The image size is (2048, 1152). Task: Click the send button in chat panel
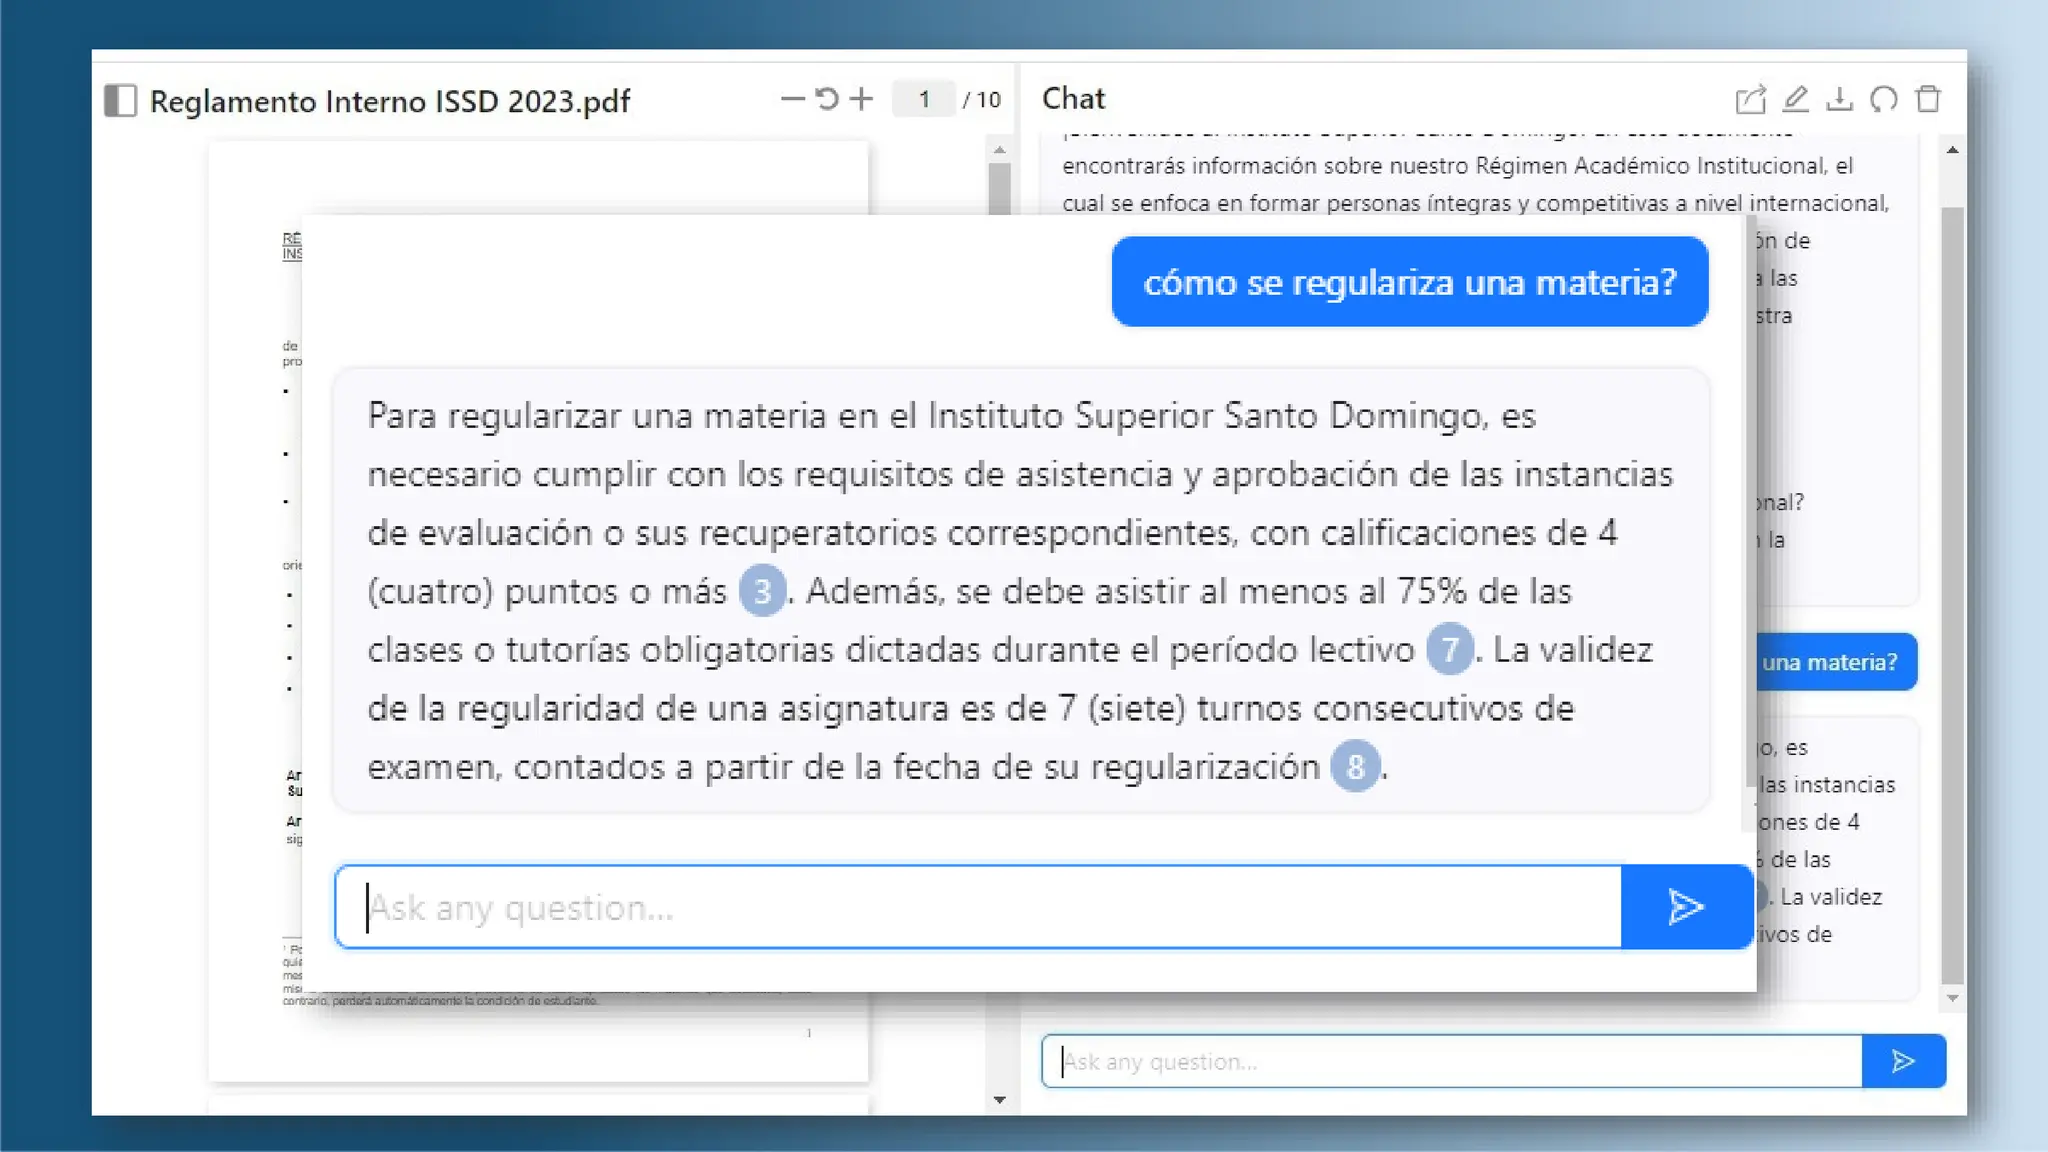(x=1903, y=1061)
